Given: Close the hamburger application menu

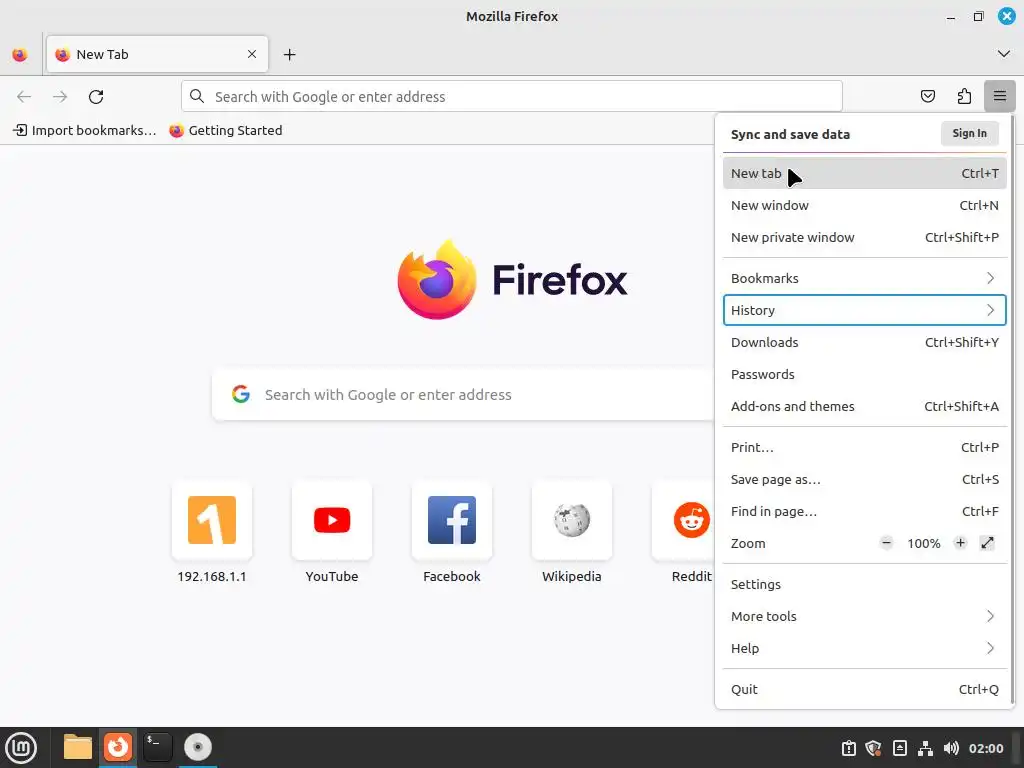Looking at the screenshot, I should [x=999, y=97].
